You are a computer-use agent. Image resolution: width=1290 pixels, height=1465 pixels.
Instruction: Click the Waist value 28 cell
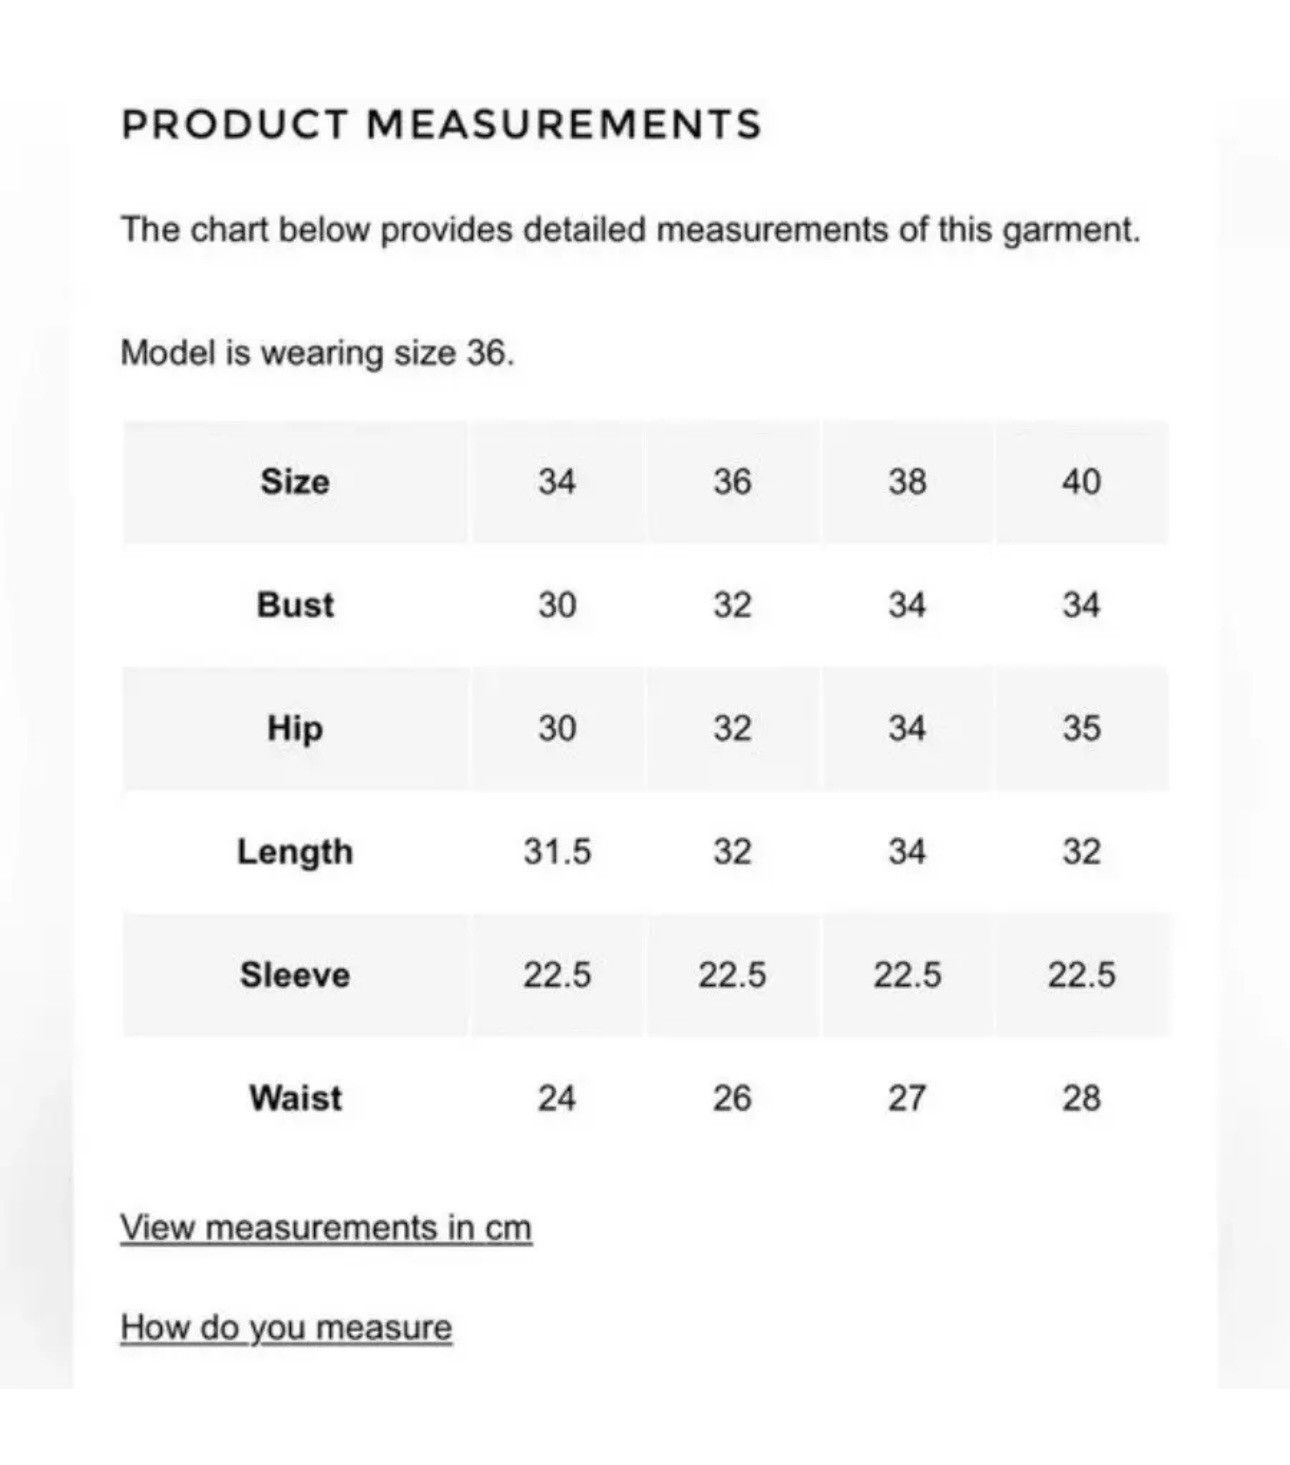click(x=1081, y=1098)
